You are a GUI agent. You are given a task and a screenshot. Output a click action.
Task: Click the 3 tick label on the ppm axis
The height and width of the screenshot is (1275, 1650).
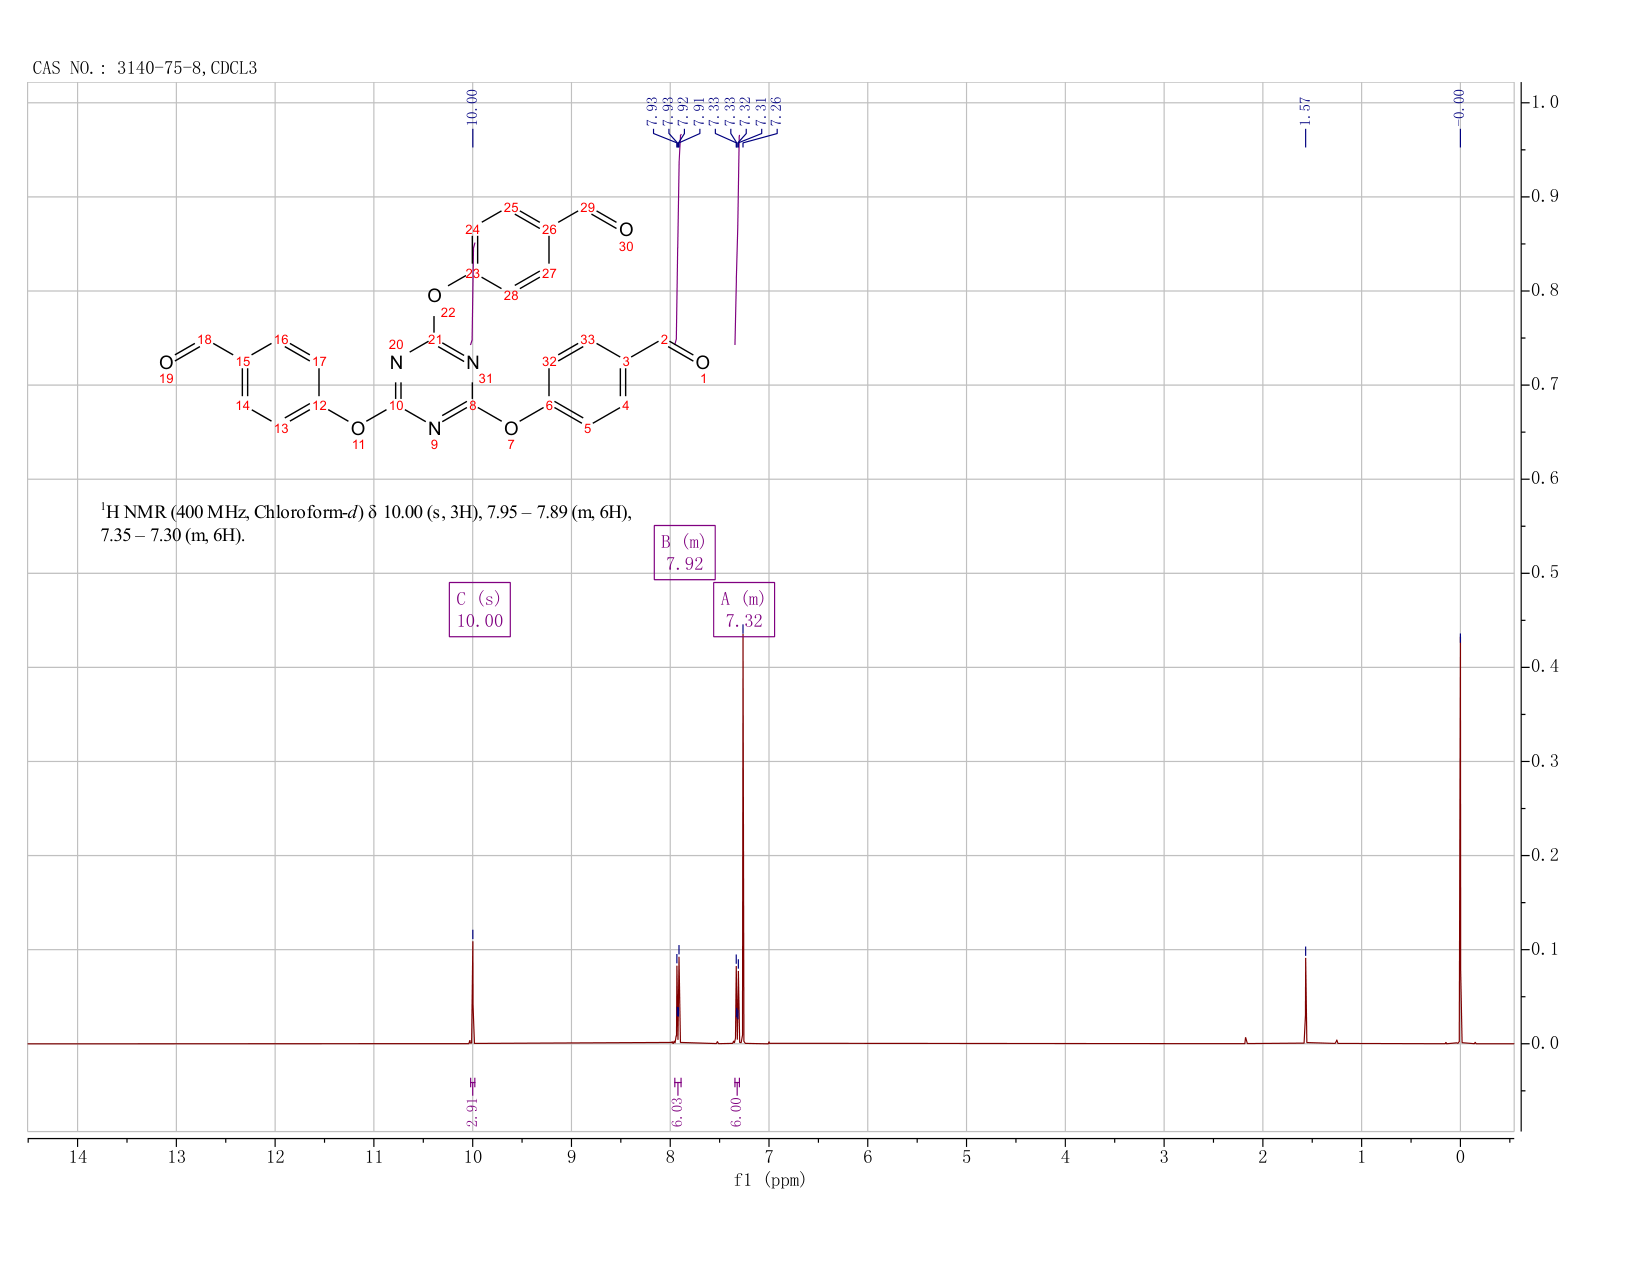coord(1164,1157)
